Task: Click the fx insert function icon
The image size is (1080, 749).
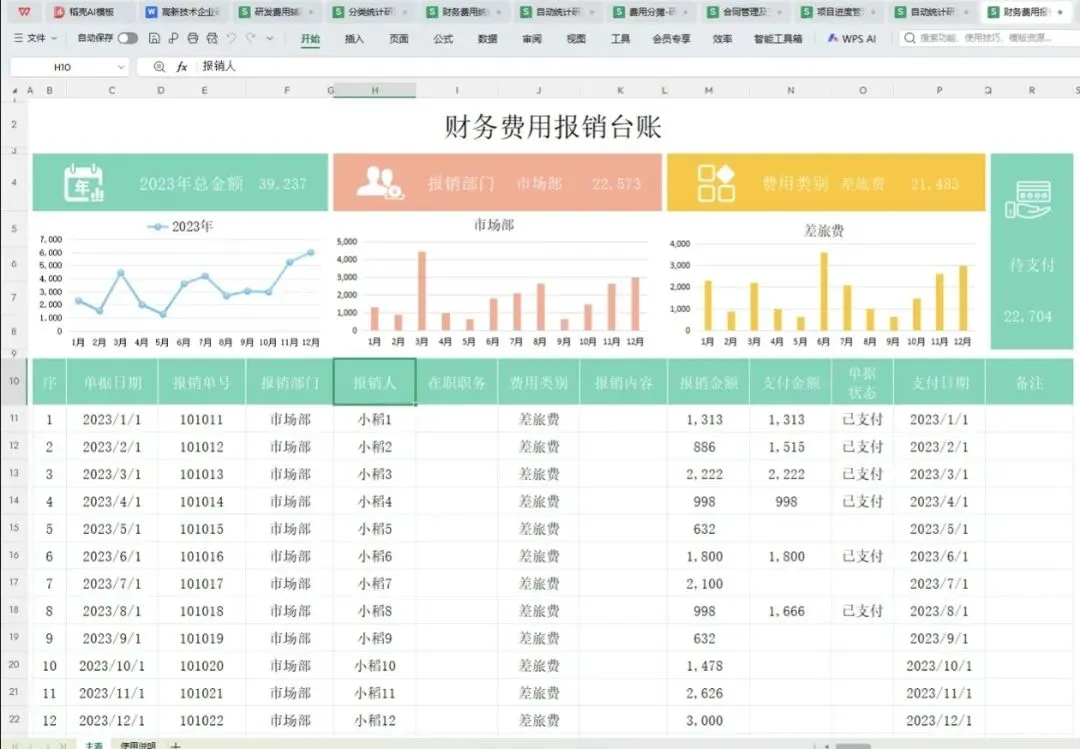Action: pyautogui.click(x=182, y=67)
